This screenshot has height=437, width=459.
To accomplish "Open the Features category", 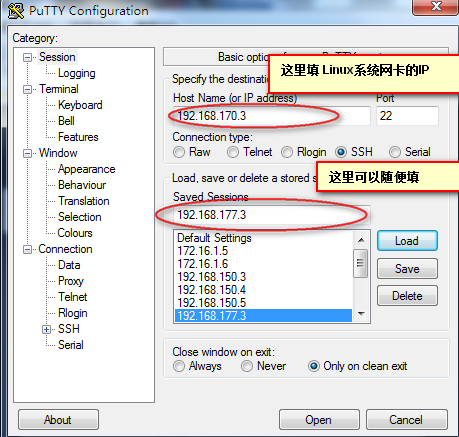I will pos(78,137).
